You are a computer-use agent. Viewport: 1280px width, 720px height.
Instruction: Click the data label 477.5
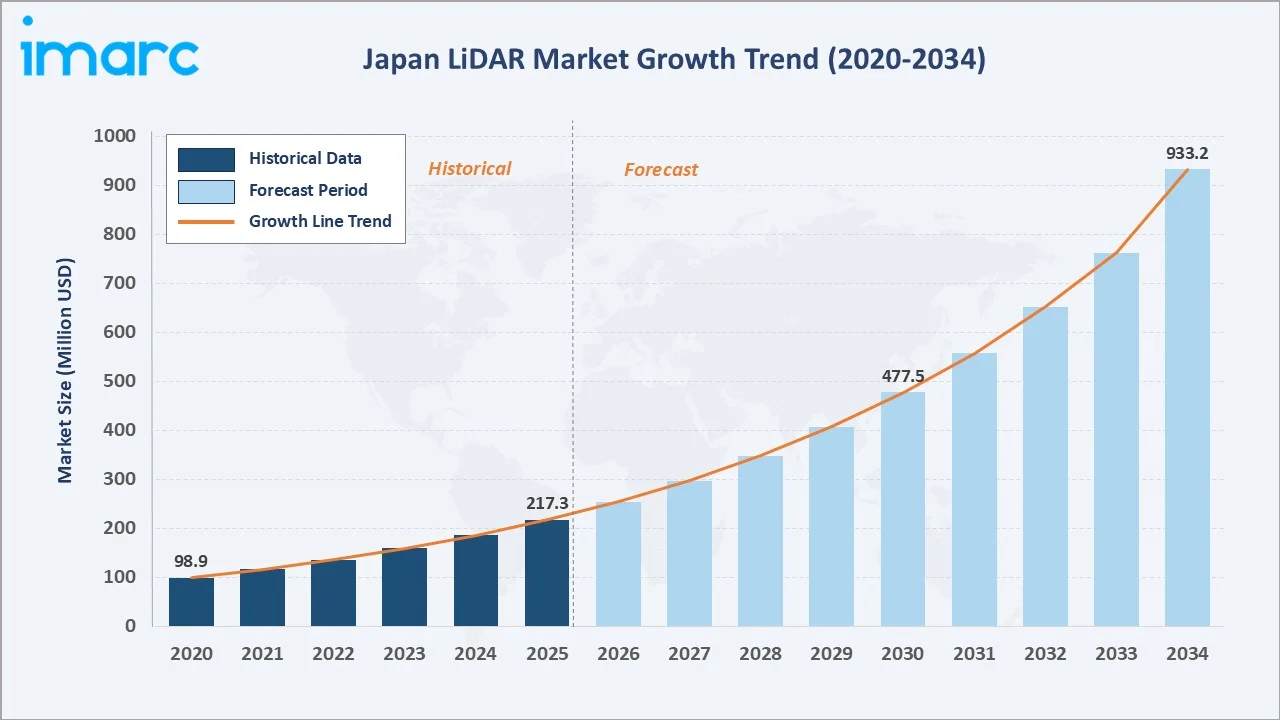pyautogui.click(x=903, y=376)
